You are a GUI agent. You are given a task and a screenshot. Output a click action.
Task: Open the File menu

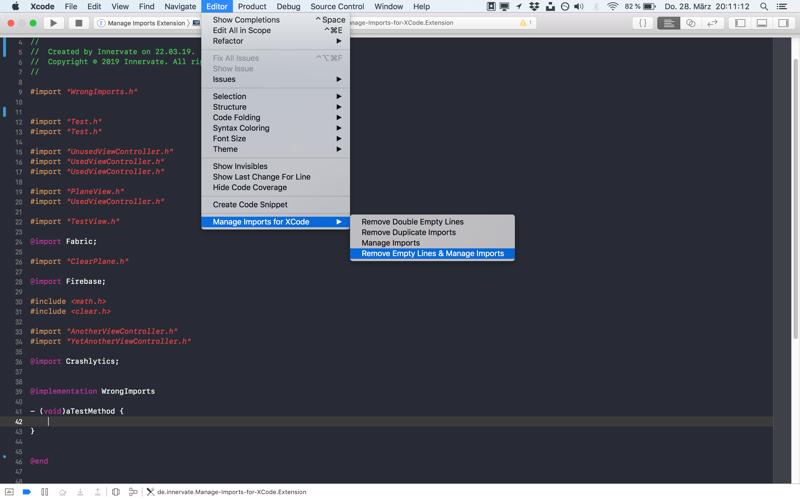(71, 7)
